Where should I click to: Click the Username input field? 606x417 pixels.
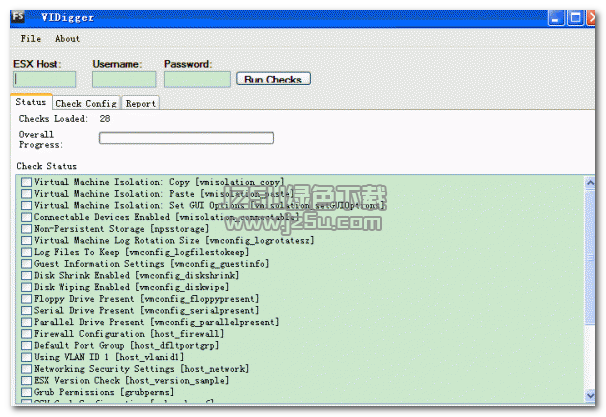pyautogui.click(x=124, y=79)
